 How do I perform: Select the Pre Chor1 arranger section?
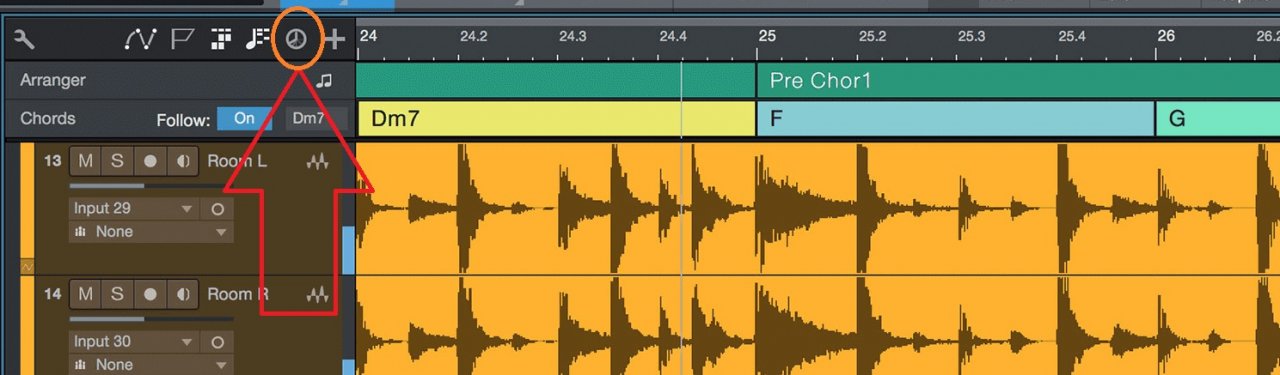1018,81
